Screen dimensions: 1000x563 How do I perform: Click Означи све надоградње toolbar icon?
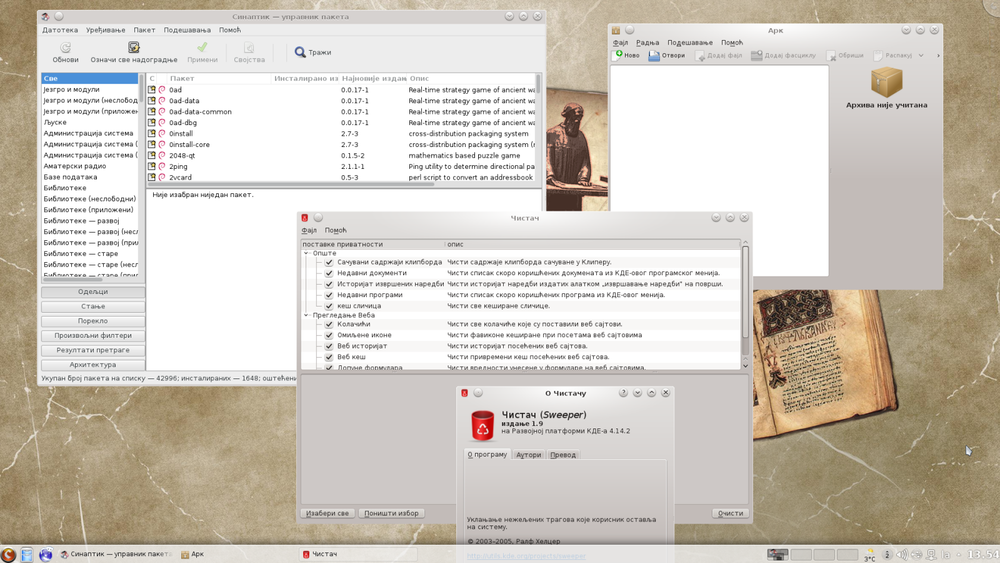tap(133, 47)
